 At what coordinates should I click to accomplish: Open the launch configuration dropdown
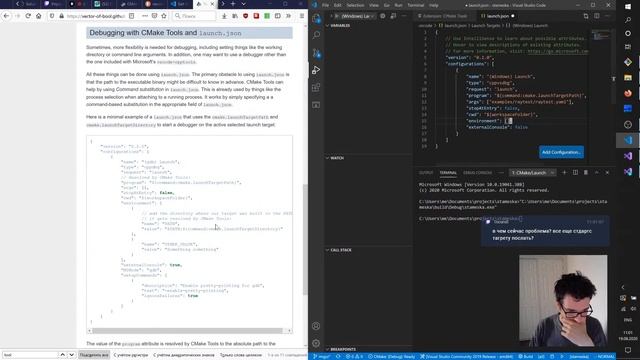pos(357,16)
